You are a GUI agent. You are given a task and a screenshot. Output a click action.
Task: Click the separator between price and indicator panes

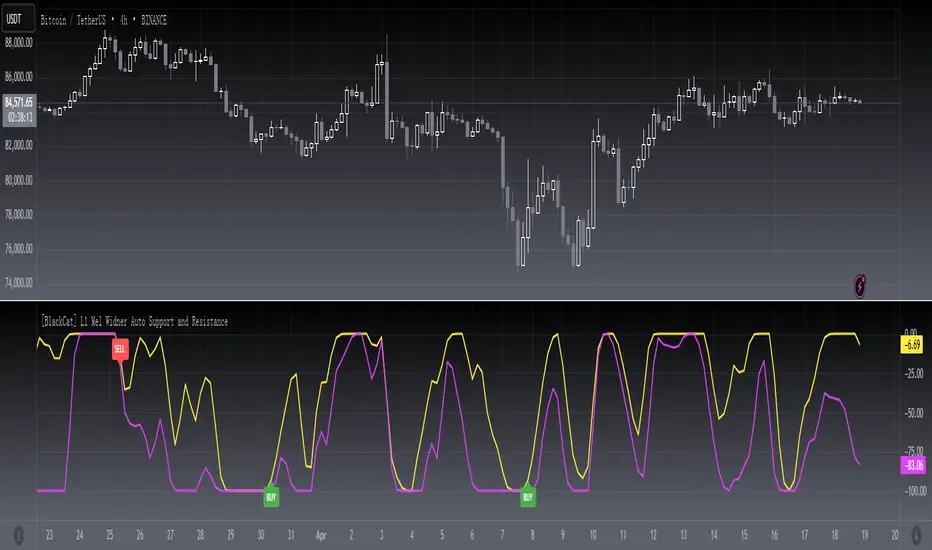[466, 301]
